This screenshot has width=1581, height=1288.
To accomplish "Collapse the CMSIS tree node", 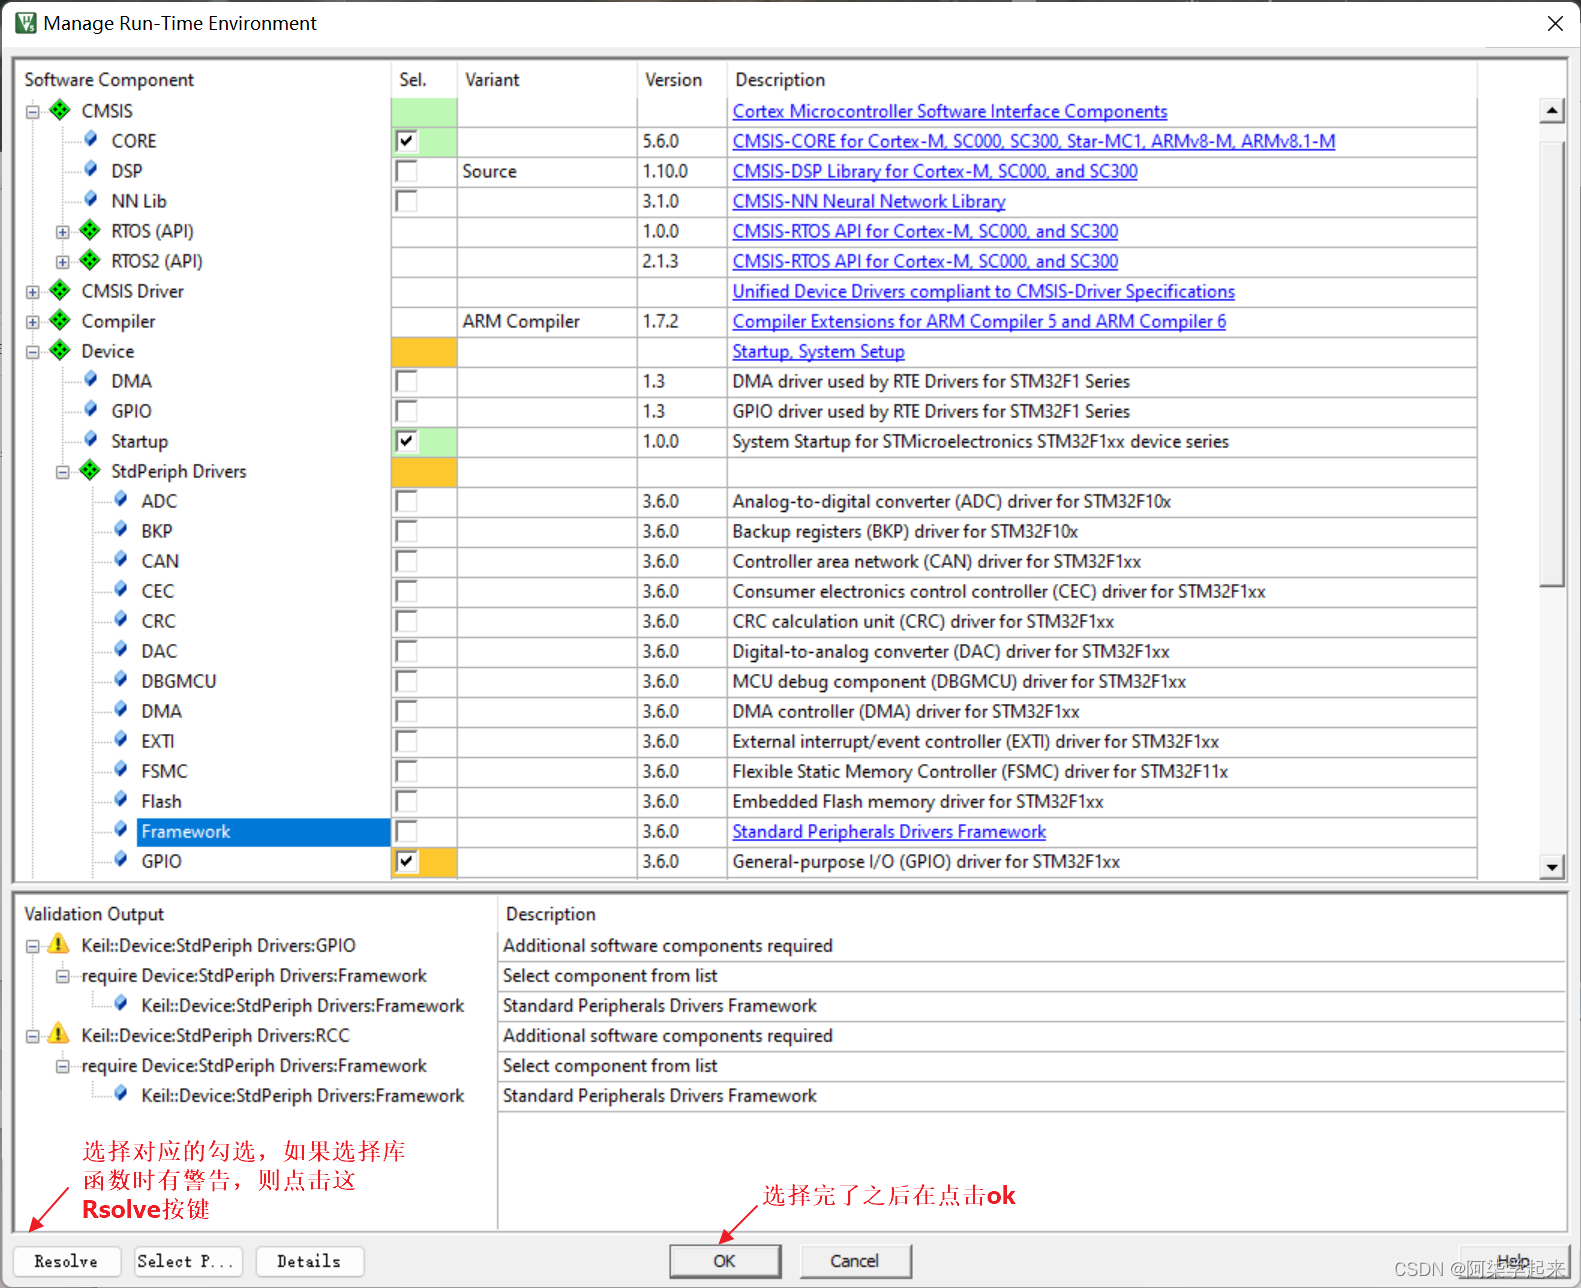I will 33,112.
